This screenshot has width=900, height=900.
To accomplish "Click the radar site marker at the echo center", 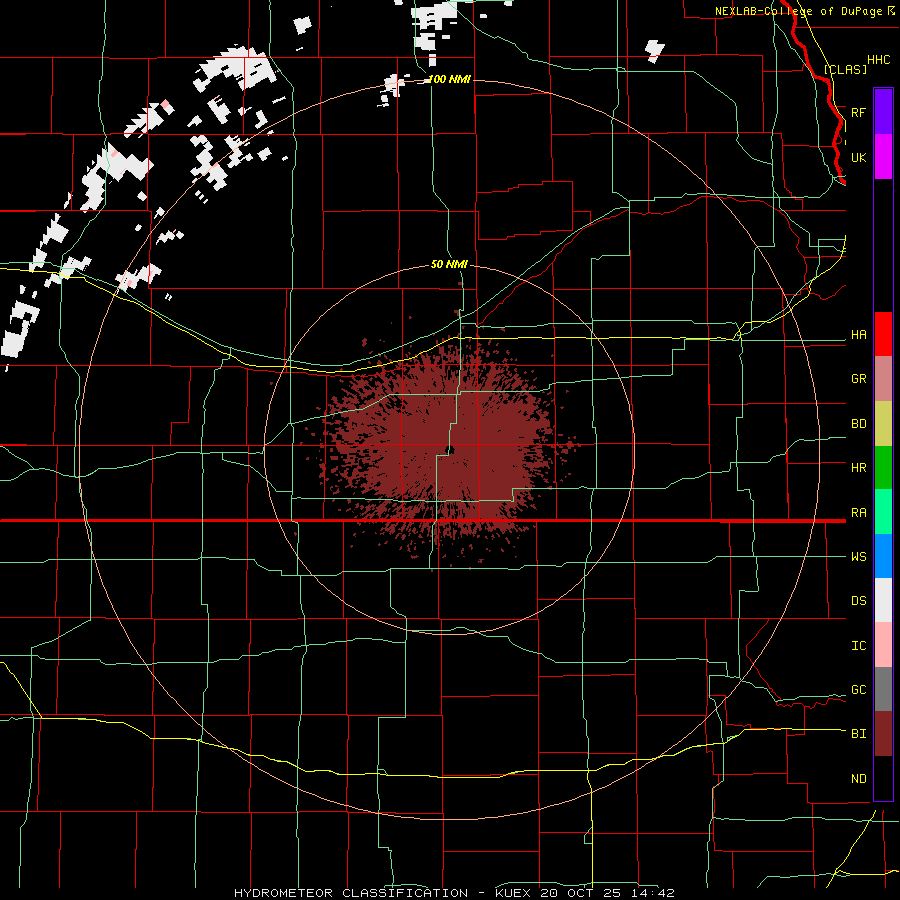I will [451, 450].
